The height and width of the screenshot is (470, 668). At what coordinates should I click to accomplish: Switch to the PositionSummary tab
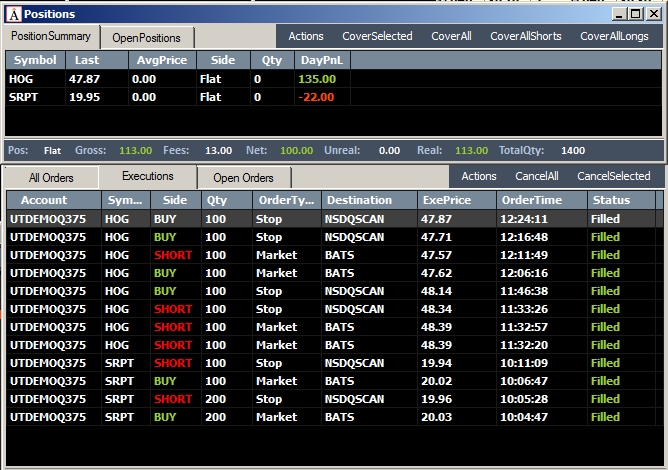click(51, 36)
